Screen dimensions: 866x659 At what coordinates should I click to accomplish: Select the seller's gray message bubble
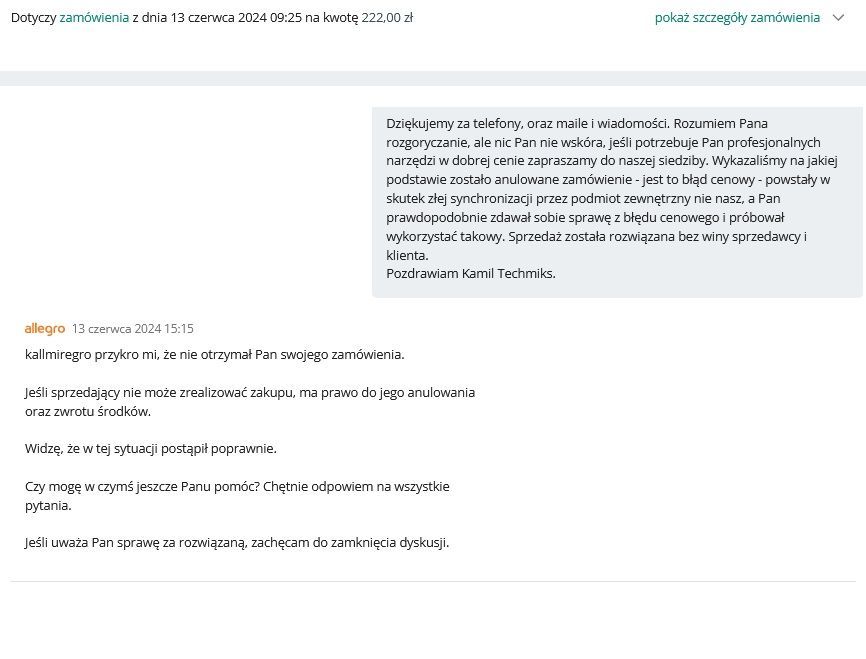pyautogui.click(x=617, y=202)
